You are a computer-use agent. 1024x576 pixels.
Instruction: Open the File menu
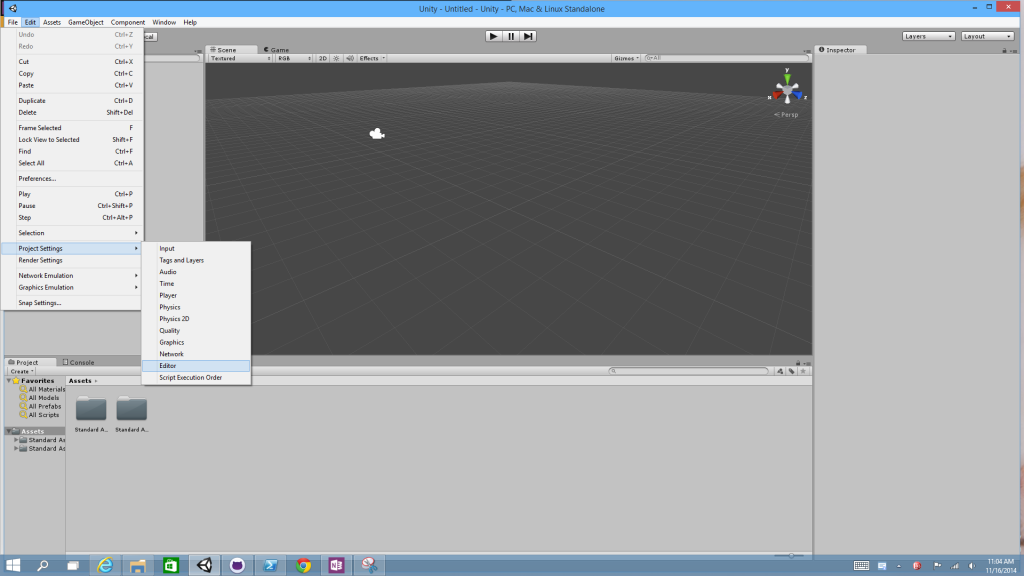[x=12, y=22]
